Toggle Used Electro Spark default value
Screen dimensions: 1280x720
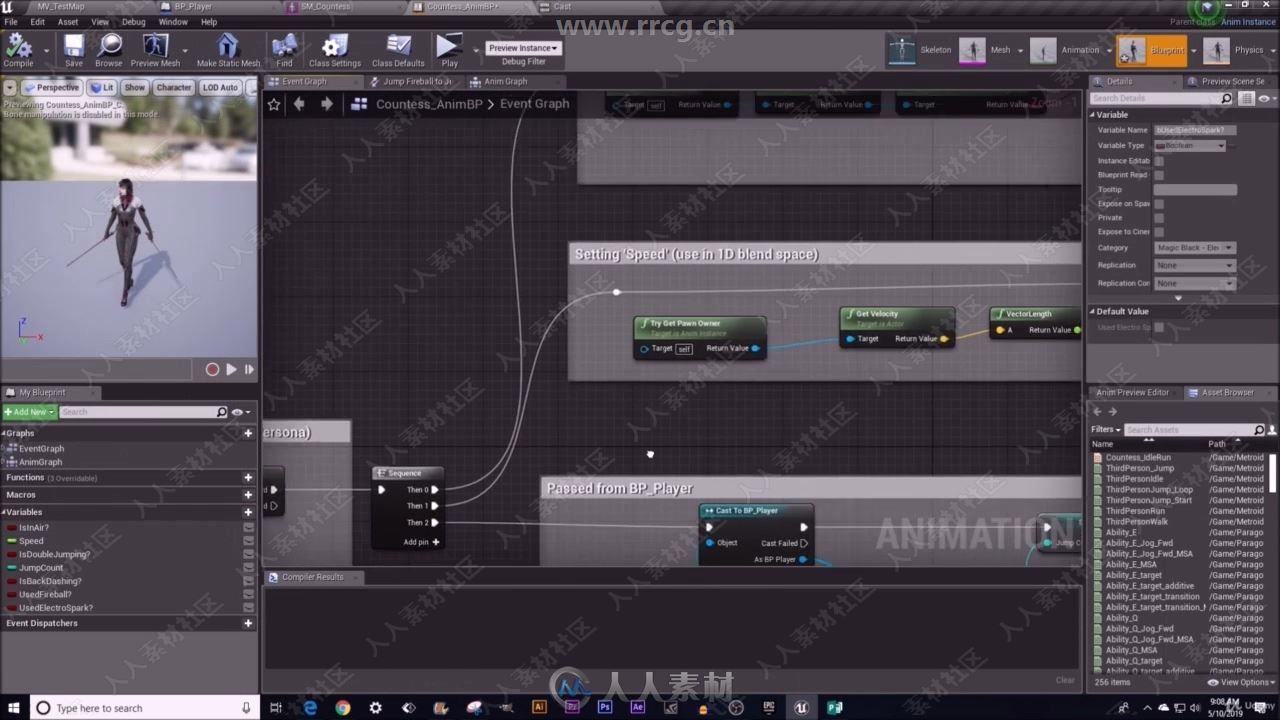pos(1159,327)
